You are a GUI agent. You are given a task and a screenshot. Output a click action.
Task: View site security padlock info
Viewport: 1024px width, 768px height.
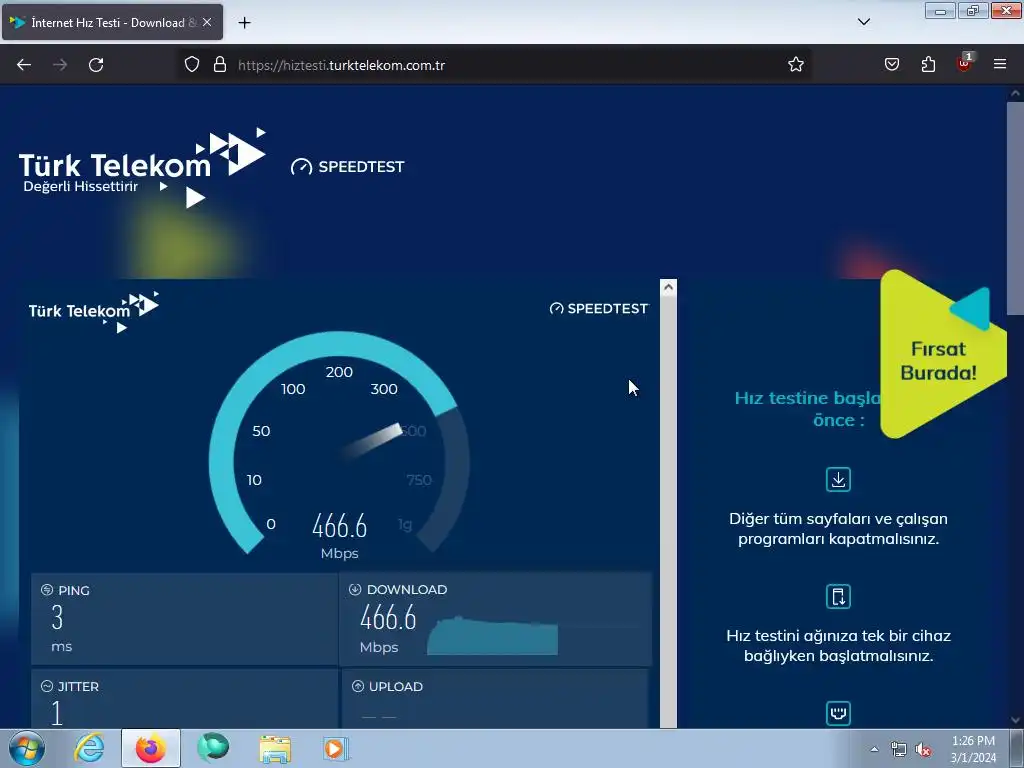220,65
